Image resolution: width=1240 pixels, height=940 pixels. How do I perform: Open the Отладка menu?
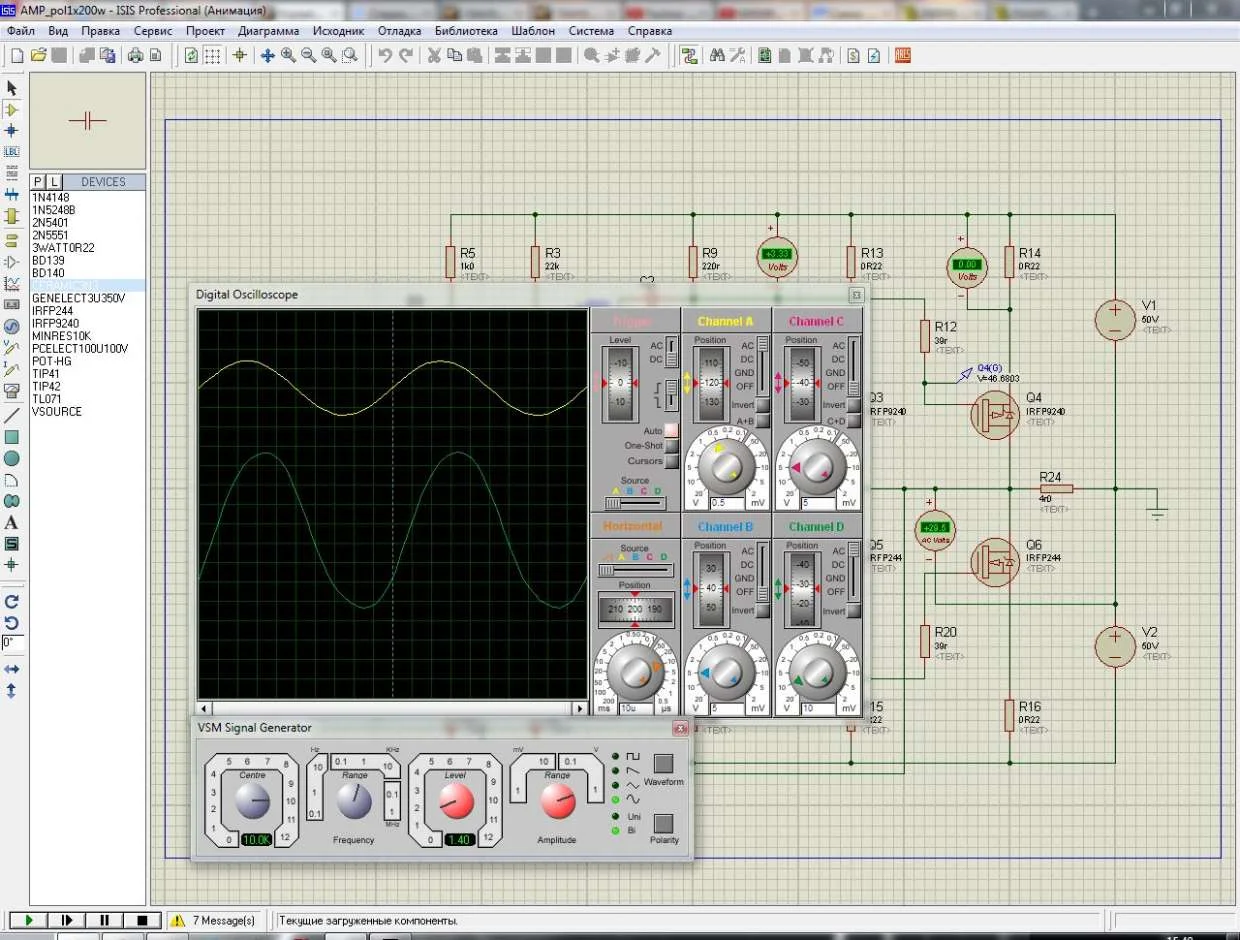[398, 31]
